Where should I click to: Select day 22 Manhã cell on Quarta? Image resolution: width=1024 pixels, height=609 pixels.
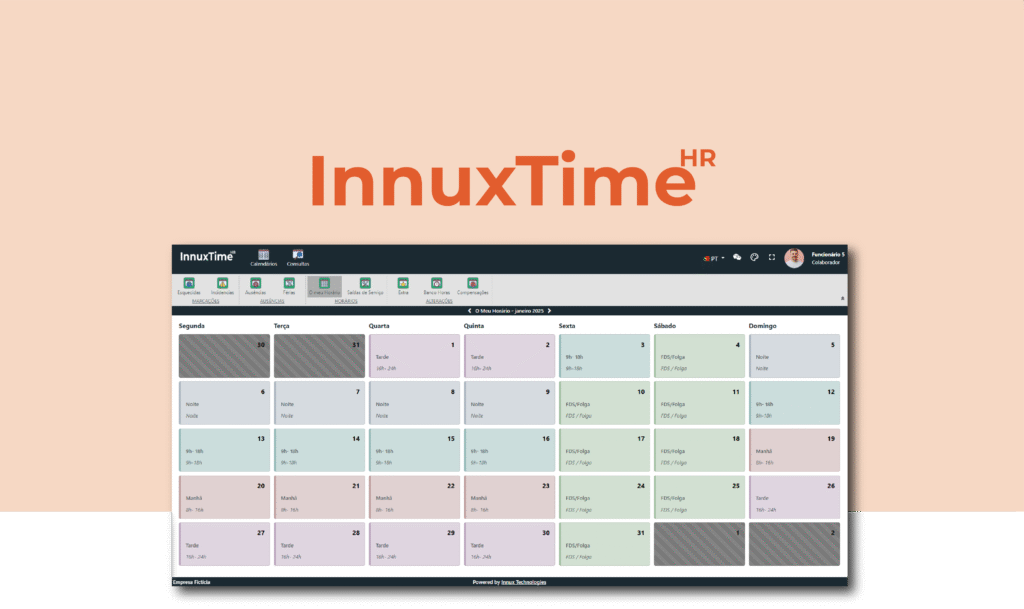coord(414,497)
